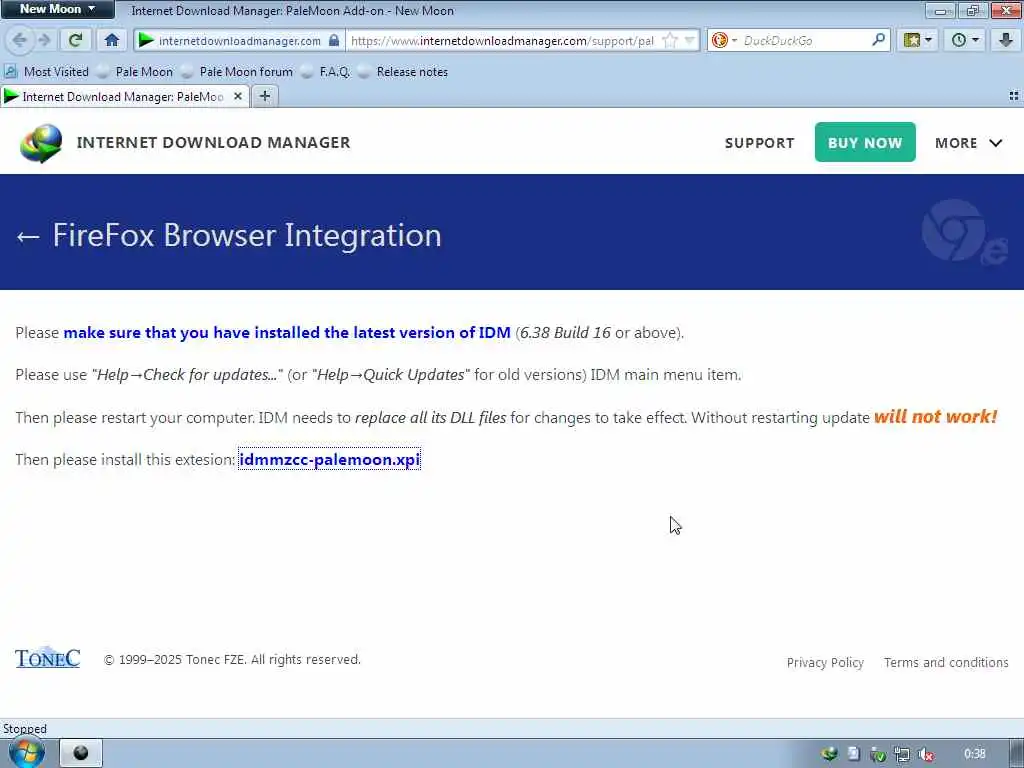This screenshot has height=768, width=1024.
Task: Click the padlock security icon
Action: tap(334, 40)
